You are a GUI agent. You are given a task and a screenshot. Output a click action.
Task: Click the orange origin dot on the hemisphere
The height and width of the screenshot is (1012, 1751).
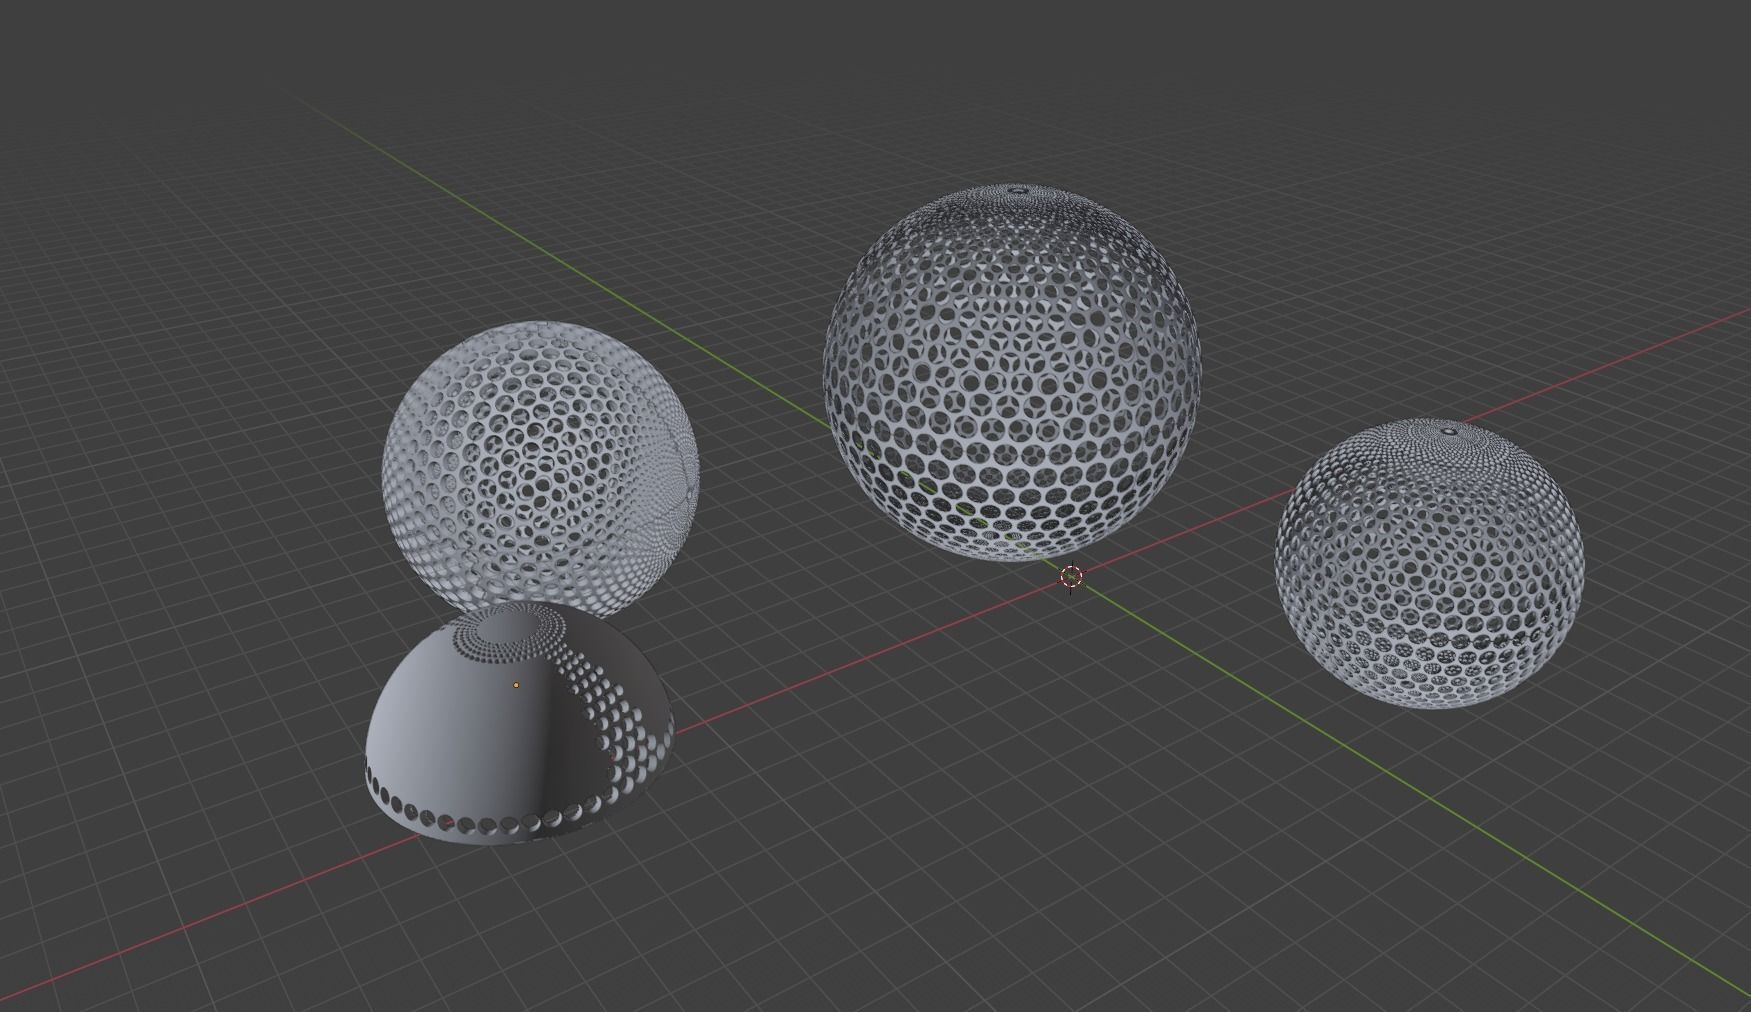pos(516,685)
